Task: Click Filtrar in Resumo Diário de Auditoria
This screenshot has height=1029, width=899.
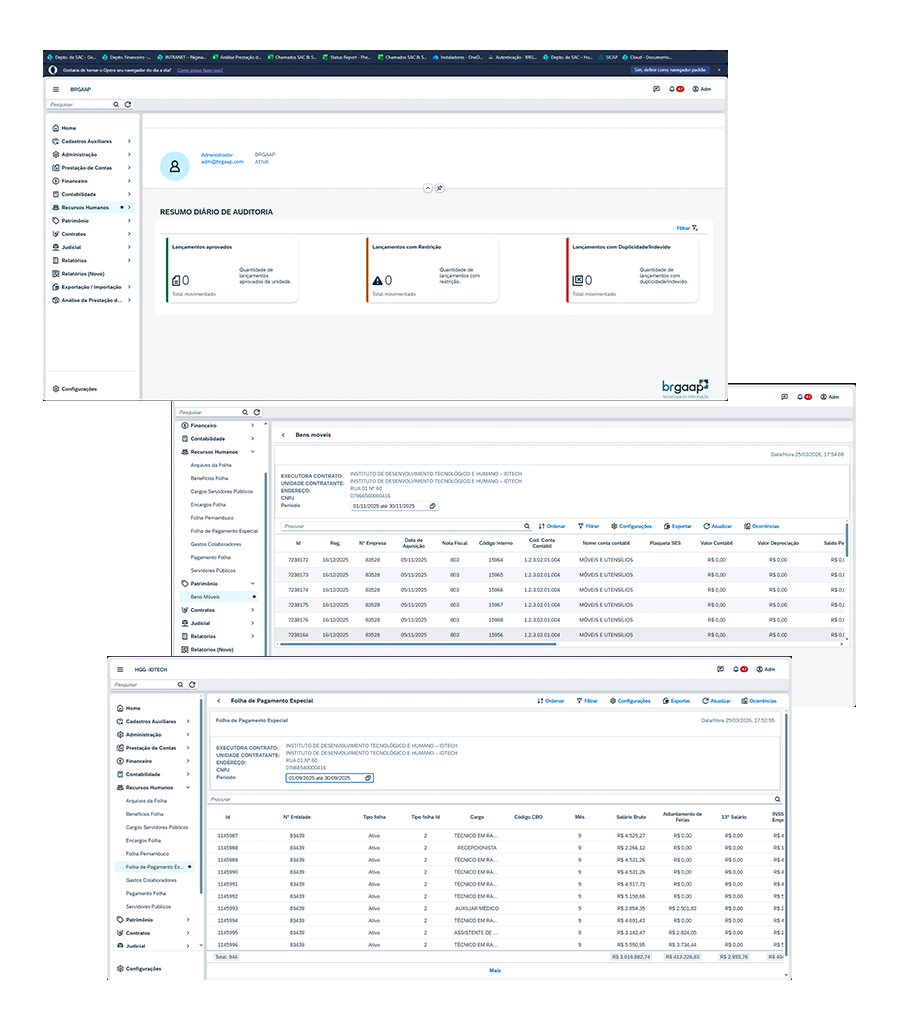Action: tap(686, 228)
